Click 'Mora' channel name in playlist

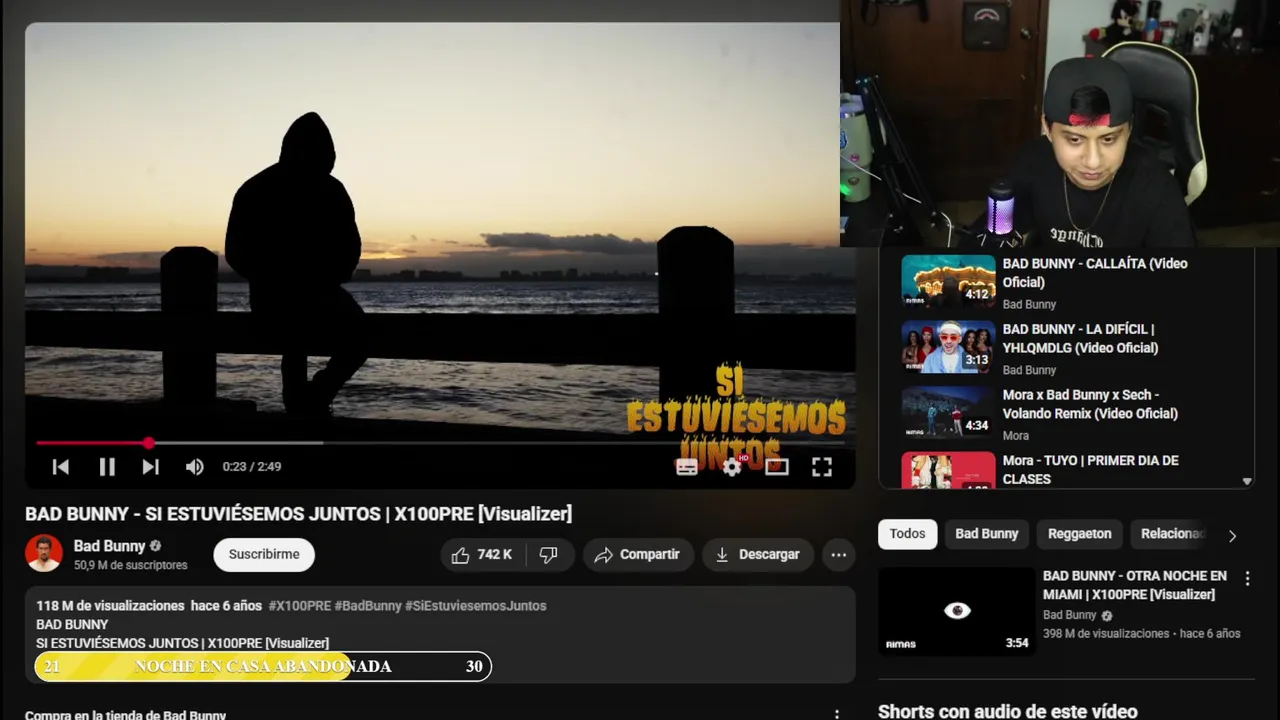(x=1016, y=435)
